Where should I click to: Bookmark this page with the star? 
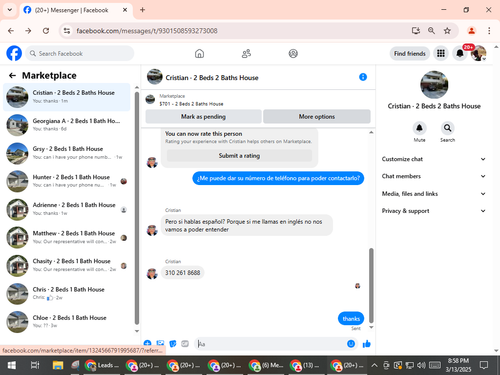447,31
